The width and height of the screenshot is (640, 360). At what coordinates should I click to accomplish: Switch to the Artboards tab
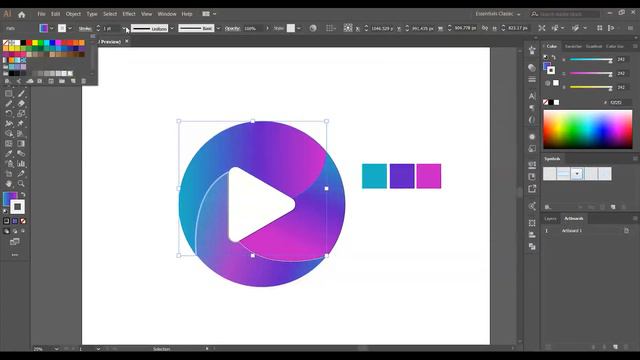pyautogui.click(x=573, y=219)
